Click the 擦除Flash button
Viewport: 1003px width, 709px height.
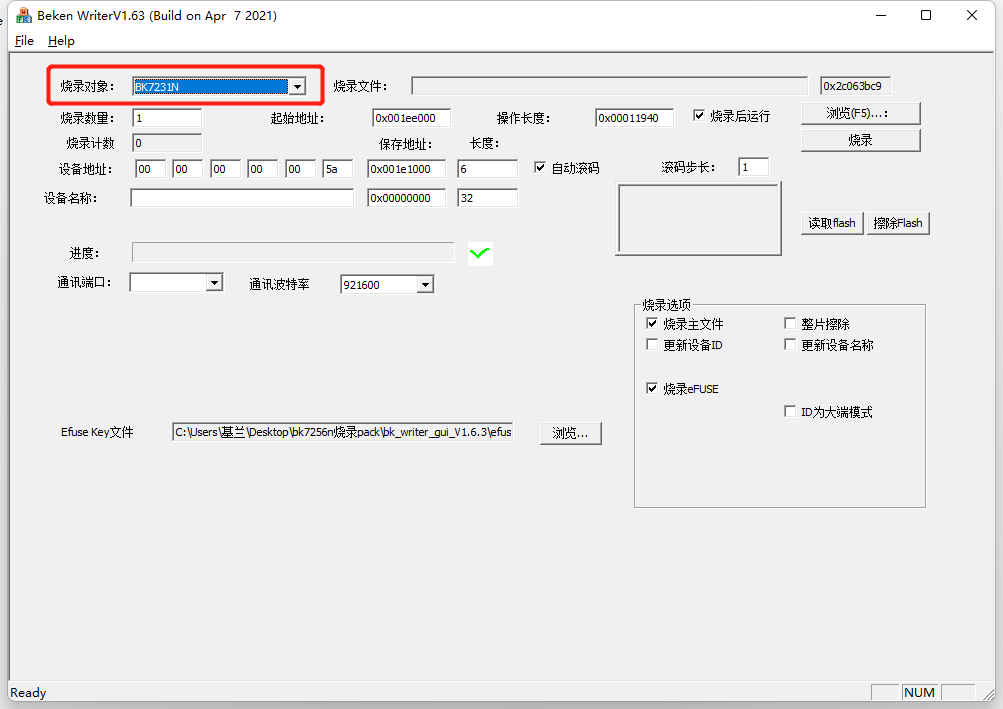[x=897, y=223]
